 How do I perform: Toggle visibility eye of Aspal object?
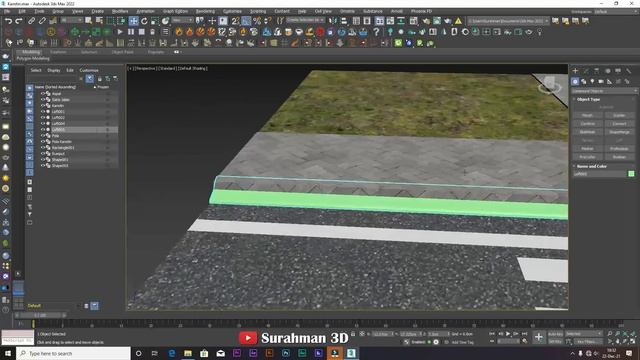[42, 93]
